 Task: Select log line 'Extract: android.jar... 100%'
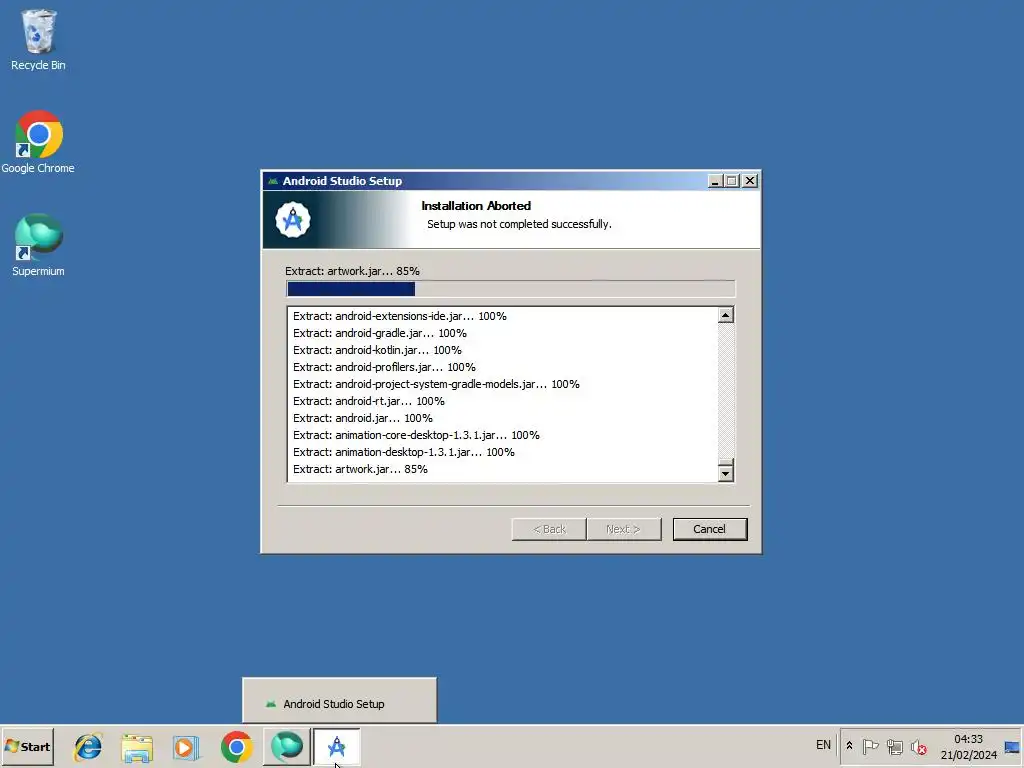(x=363, y=418)
